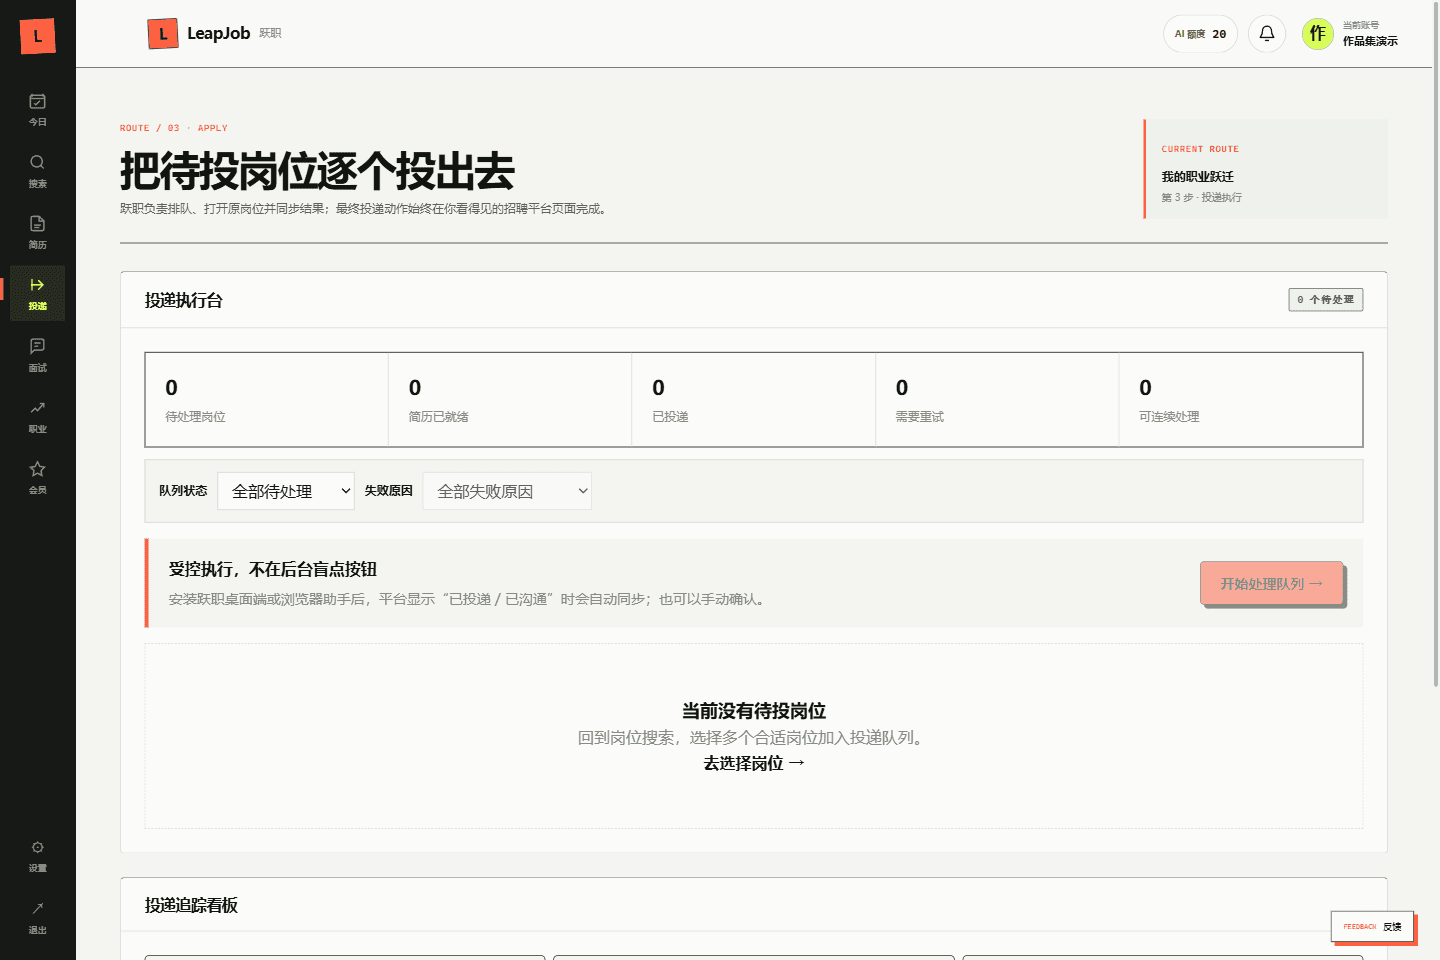Image resolution: width=1440 pixels, height=960 pixels.
Task: Click the 可连续处理 stat cell
Action: click(x=1241, y=400)
